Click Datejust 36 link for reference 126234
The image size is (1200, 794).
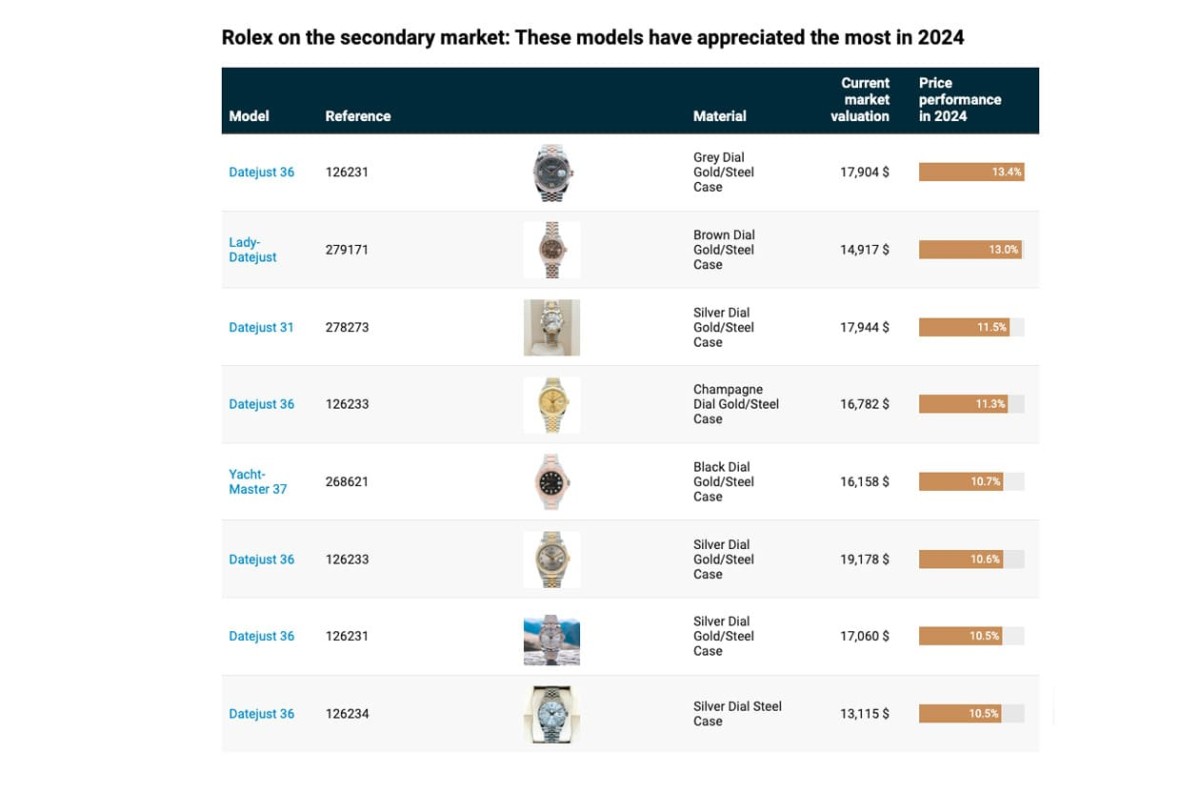(261, 714)
